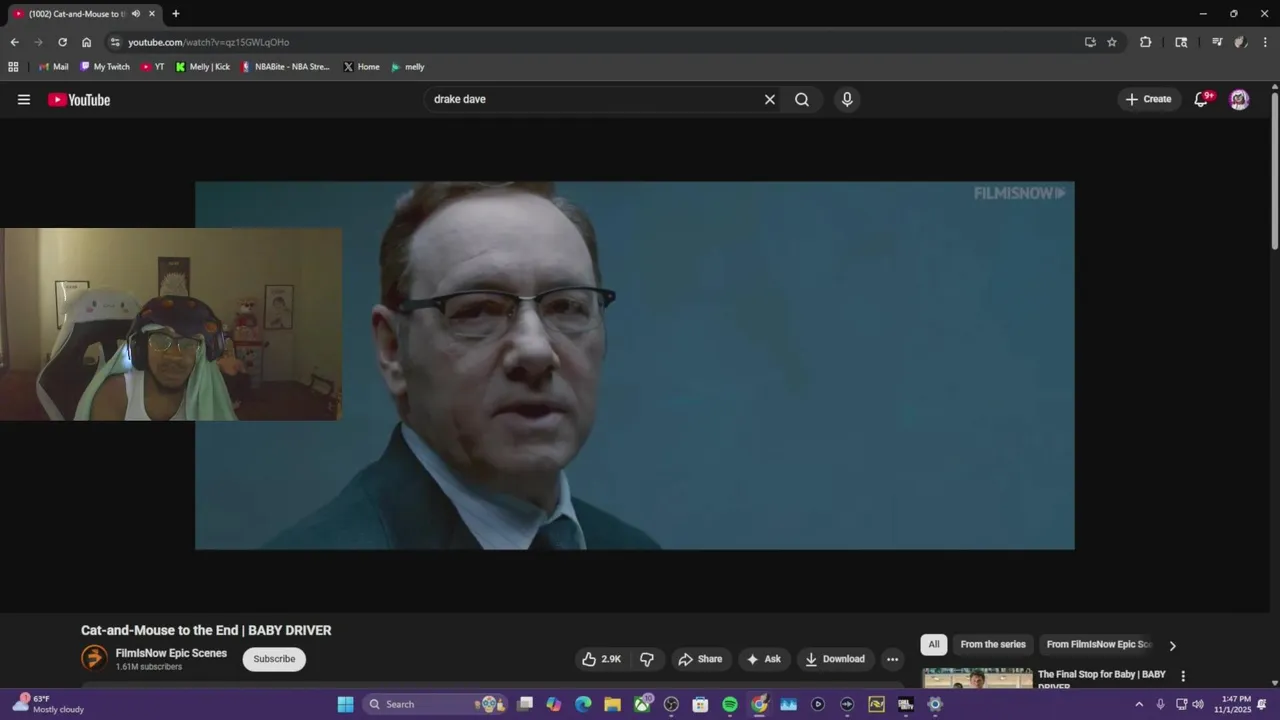Bookmark this page with star icon
The image size is (1280, 720).
point(1112,42)
